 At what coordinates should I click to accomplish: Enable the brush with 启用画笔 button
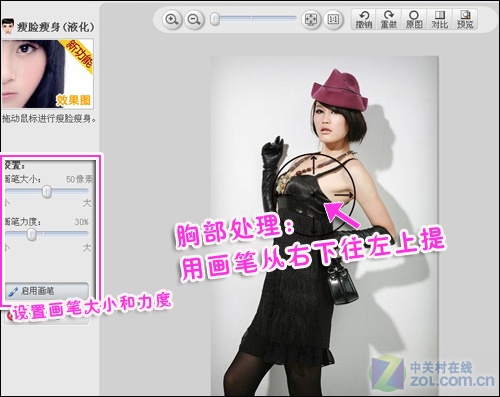(x=47, y=291)
